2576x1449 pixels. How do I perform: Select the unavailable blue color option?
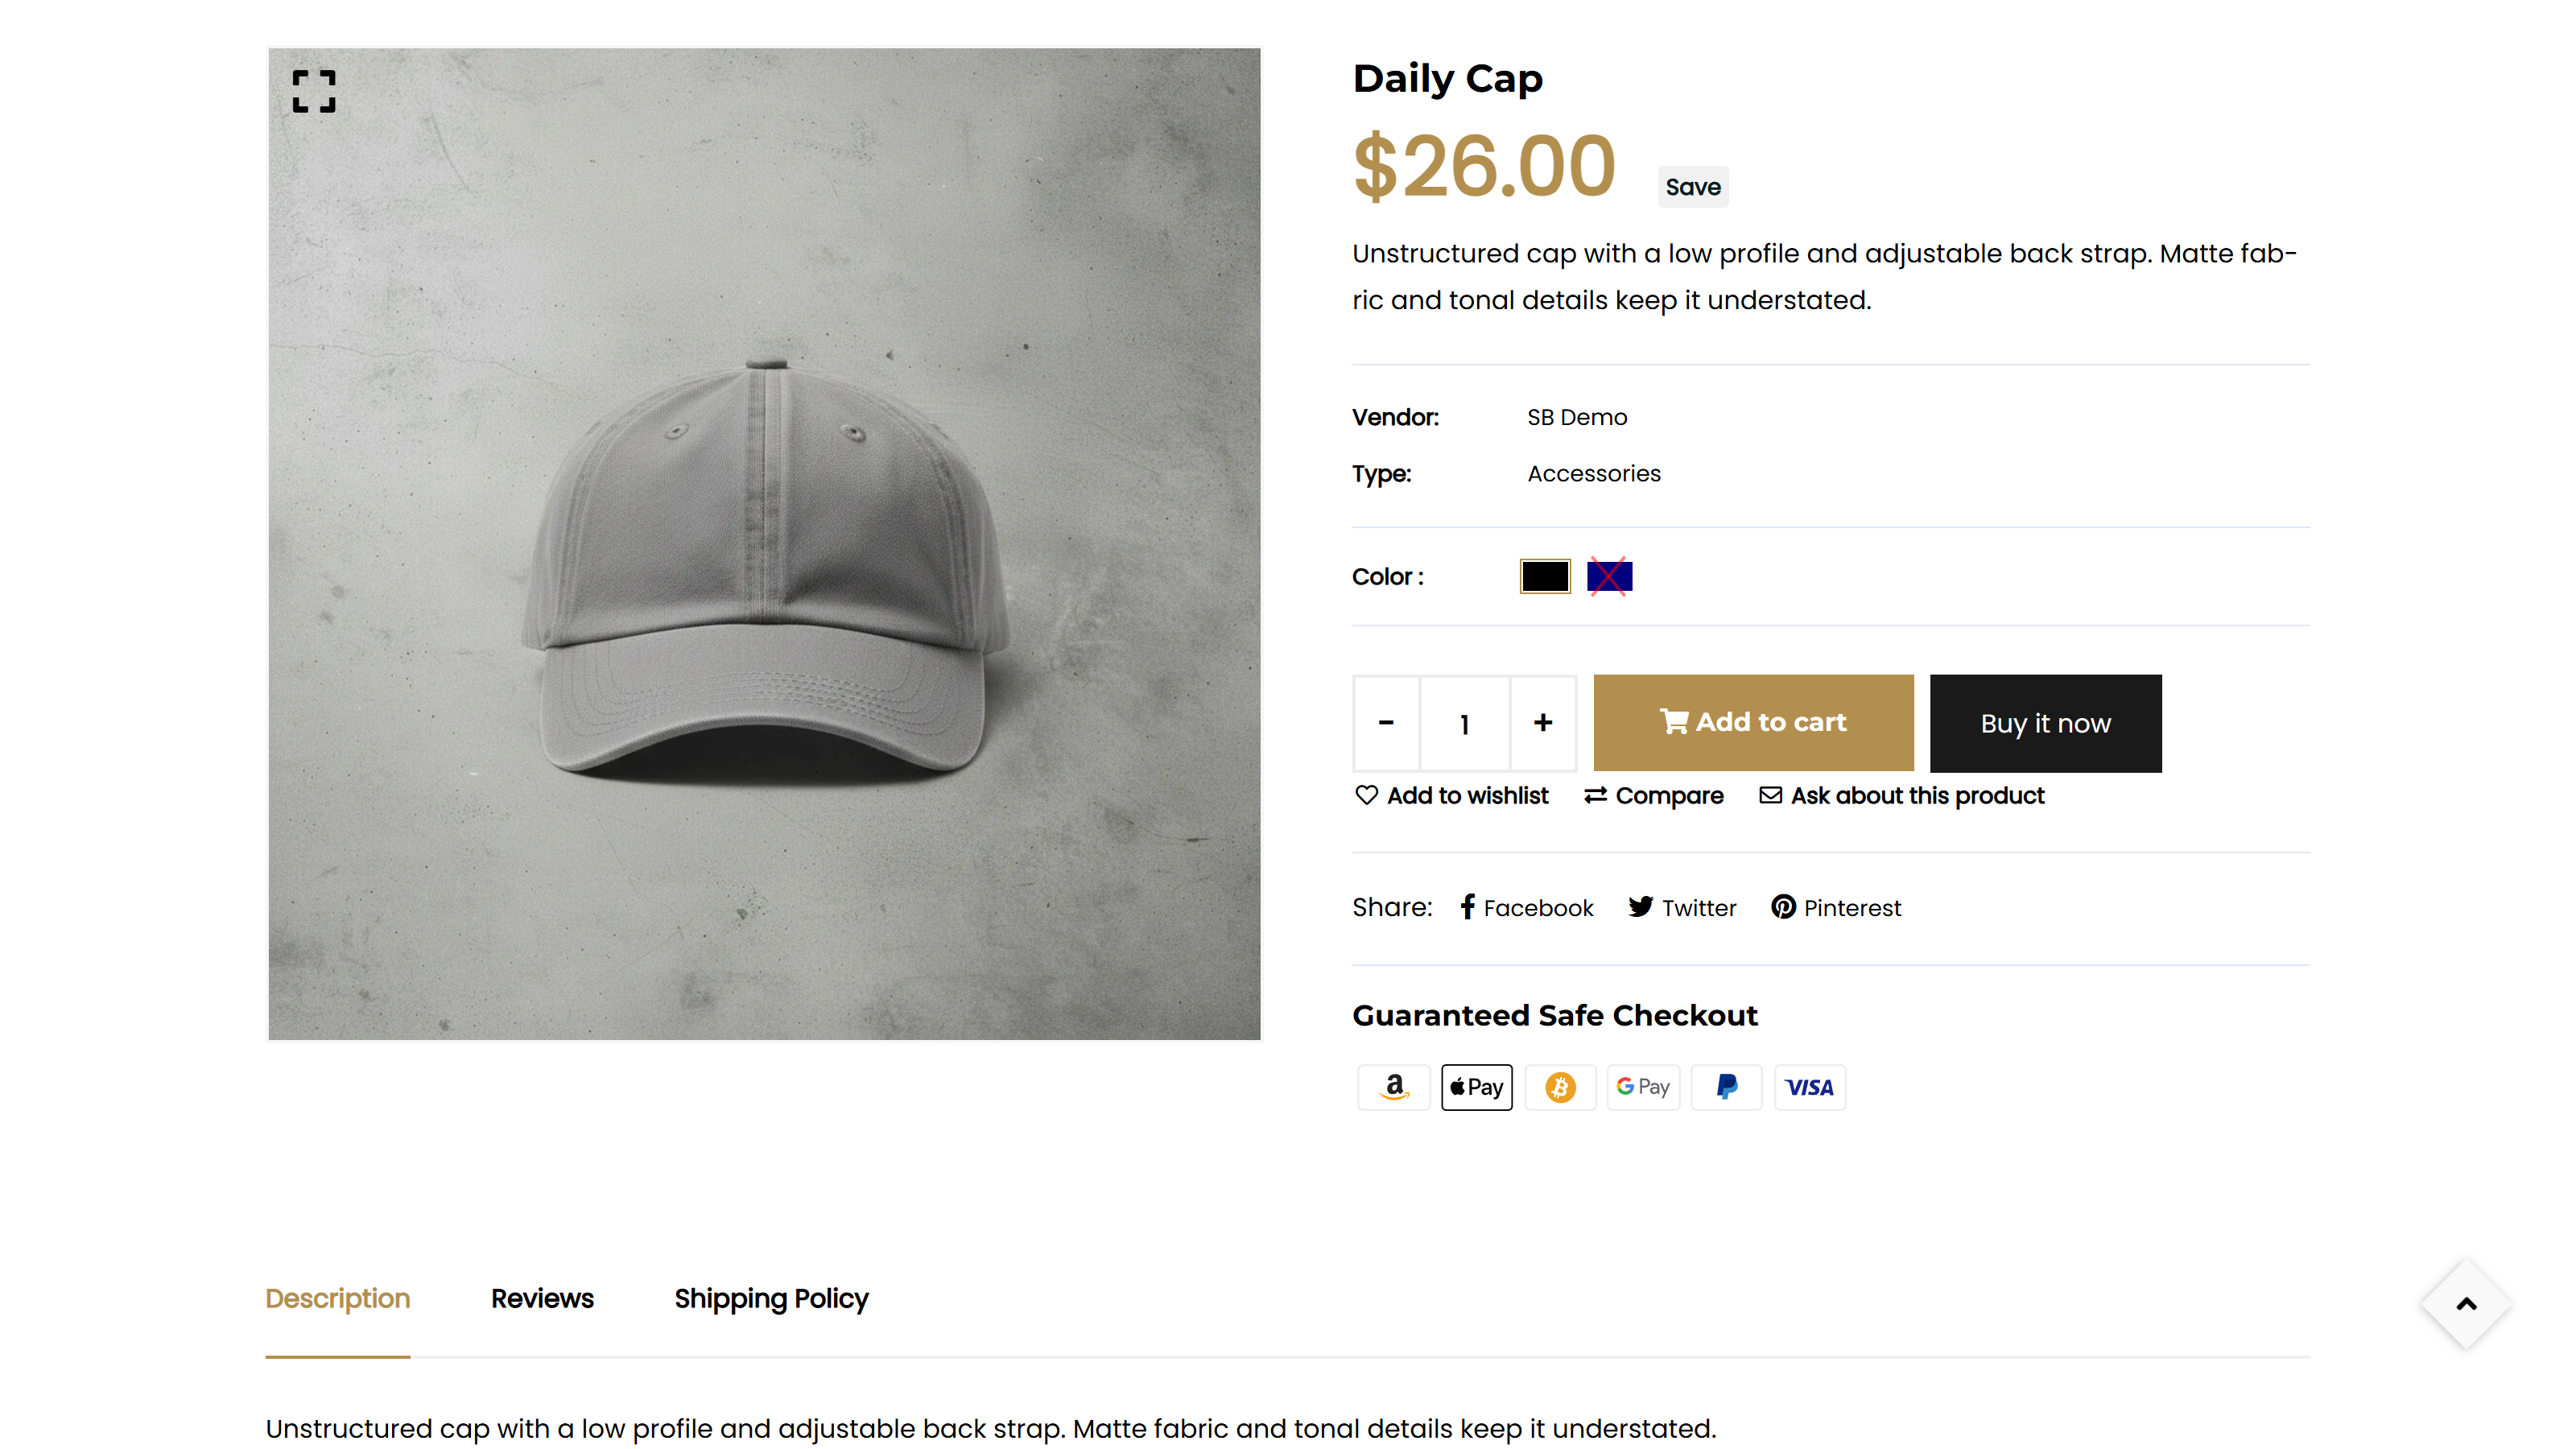tap(1609, 576)
